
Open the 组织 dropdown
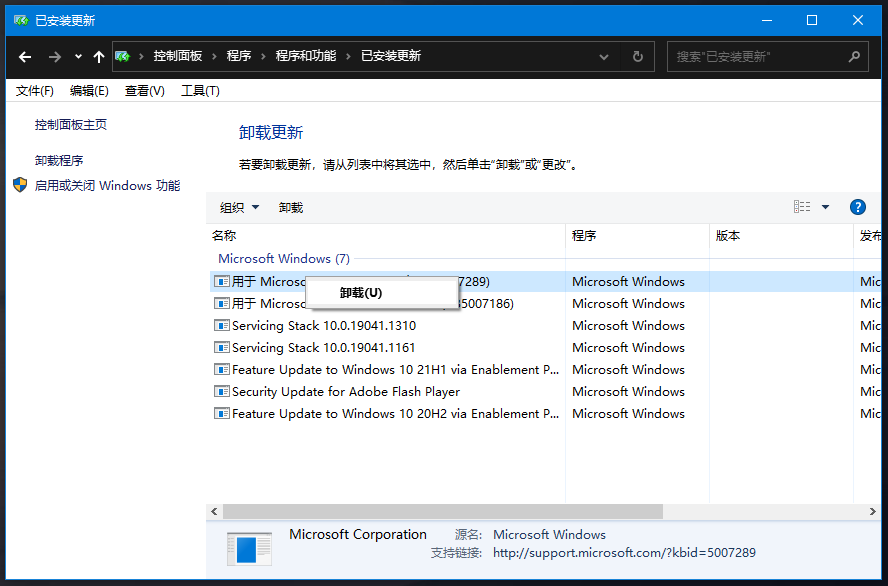coord(239,208)
